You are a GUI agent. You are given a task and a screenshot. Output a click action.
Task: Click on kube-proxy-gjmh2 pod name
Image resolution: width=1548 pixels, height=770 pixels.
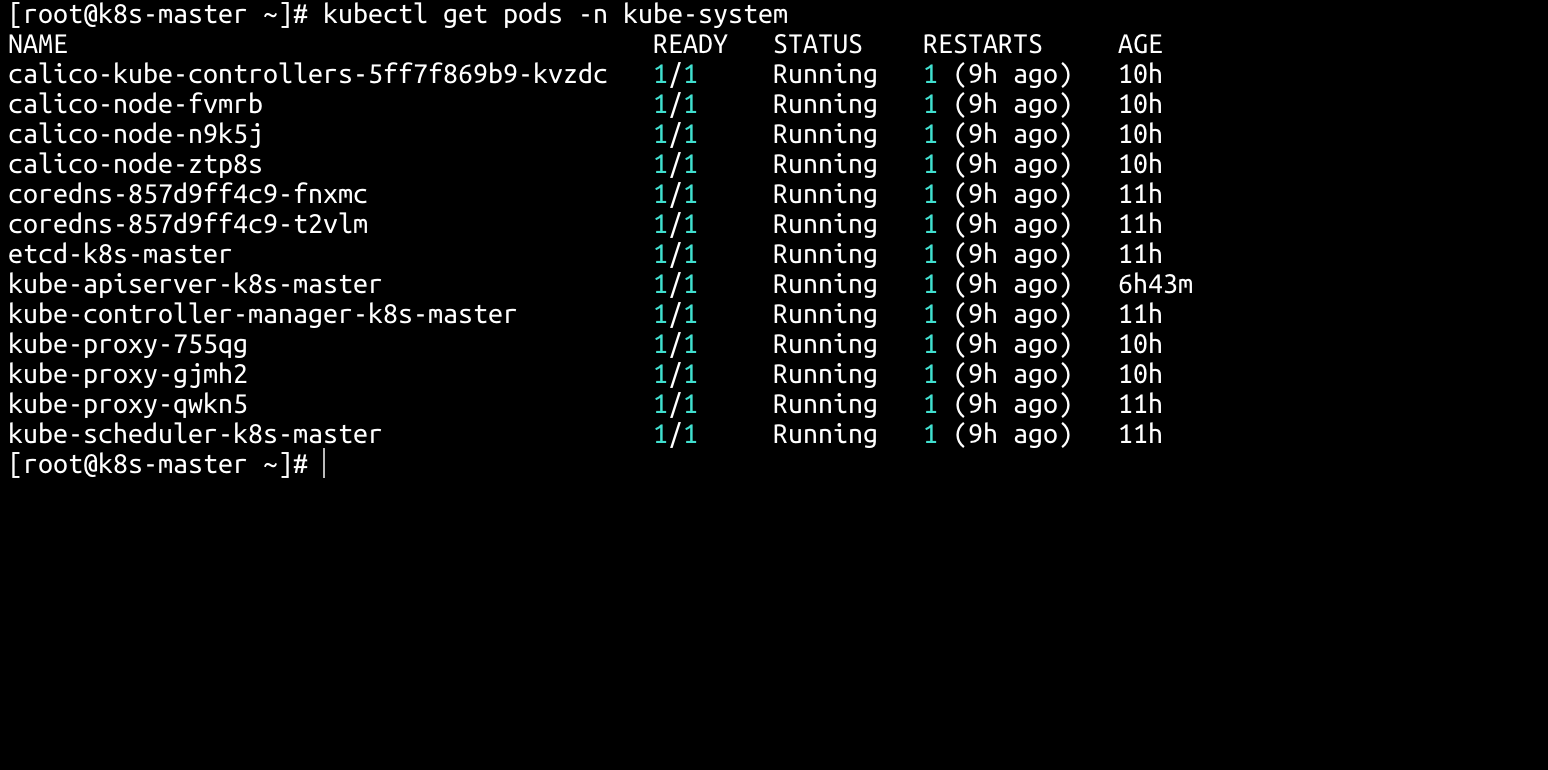[128, 375]
